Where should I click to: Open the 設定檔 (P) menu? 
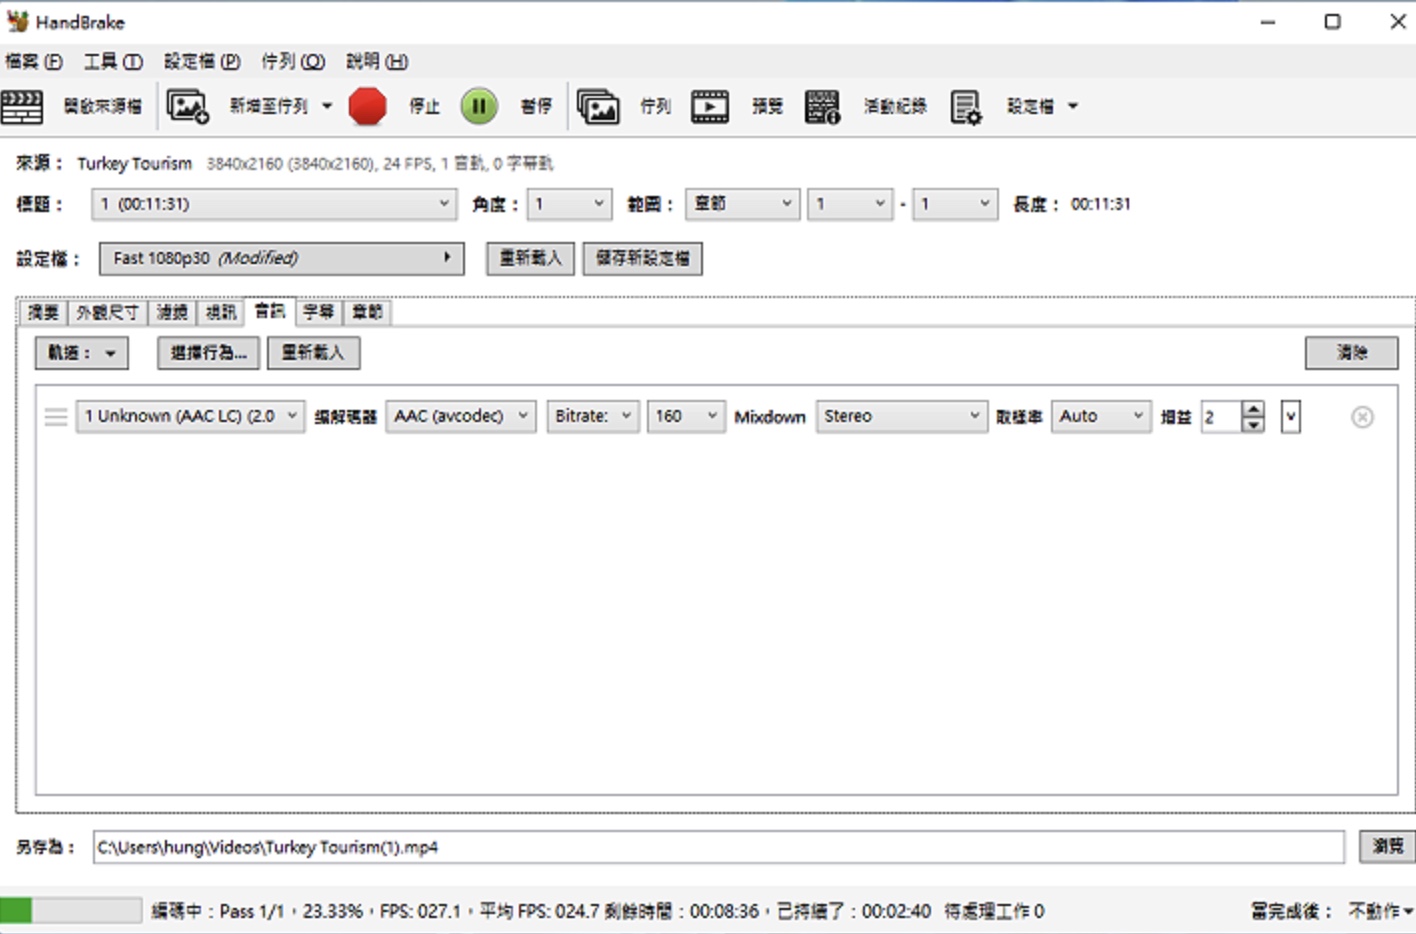(x=202, y=62)
